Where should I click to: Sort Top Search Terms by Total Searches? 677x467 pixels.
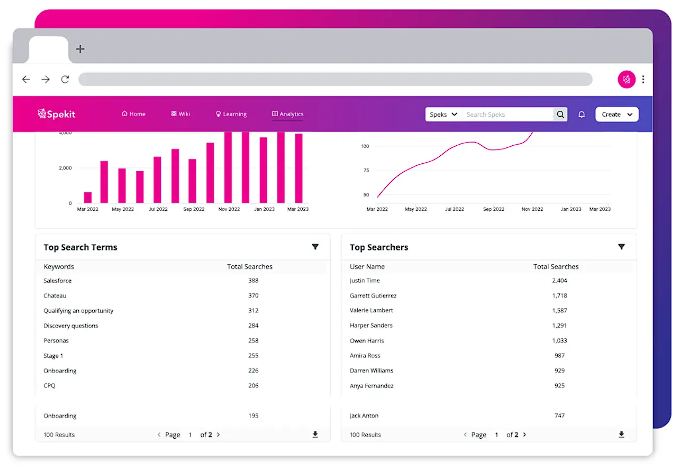(x=250, y=267)
